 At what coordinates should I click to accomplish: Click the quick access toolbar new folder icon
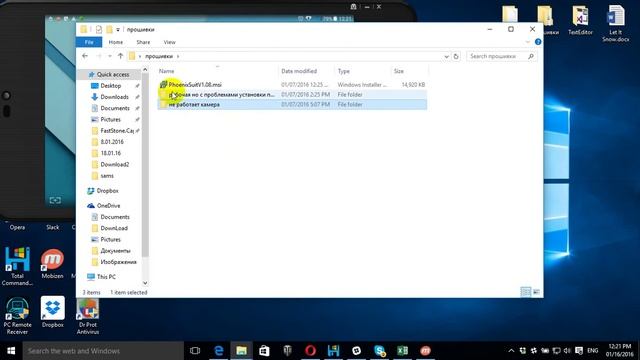[x=109, y=29]
